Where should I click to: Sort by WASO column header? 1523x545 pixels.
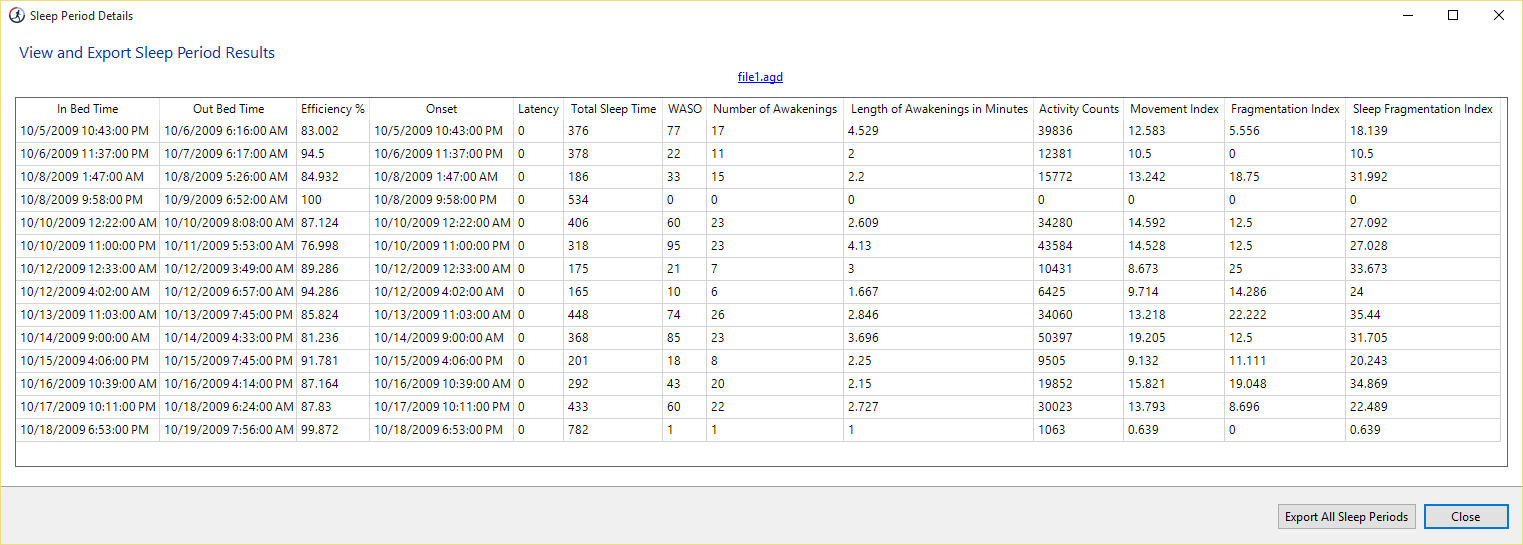[684, 109]
